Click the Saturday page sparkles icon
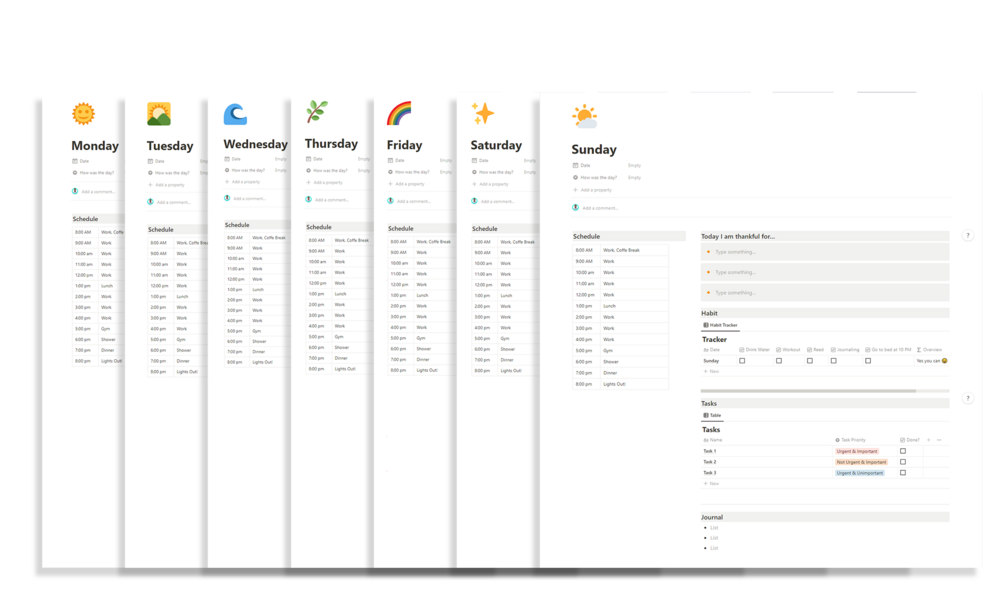 [x=483, y=113]
